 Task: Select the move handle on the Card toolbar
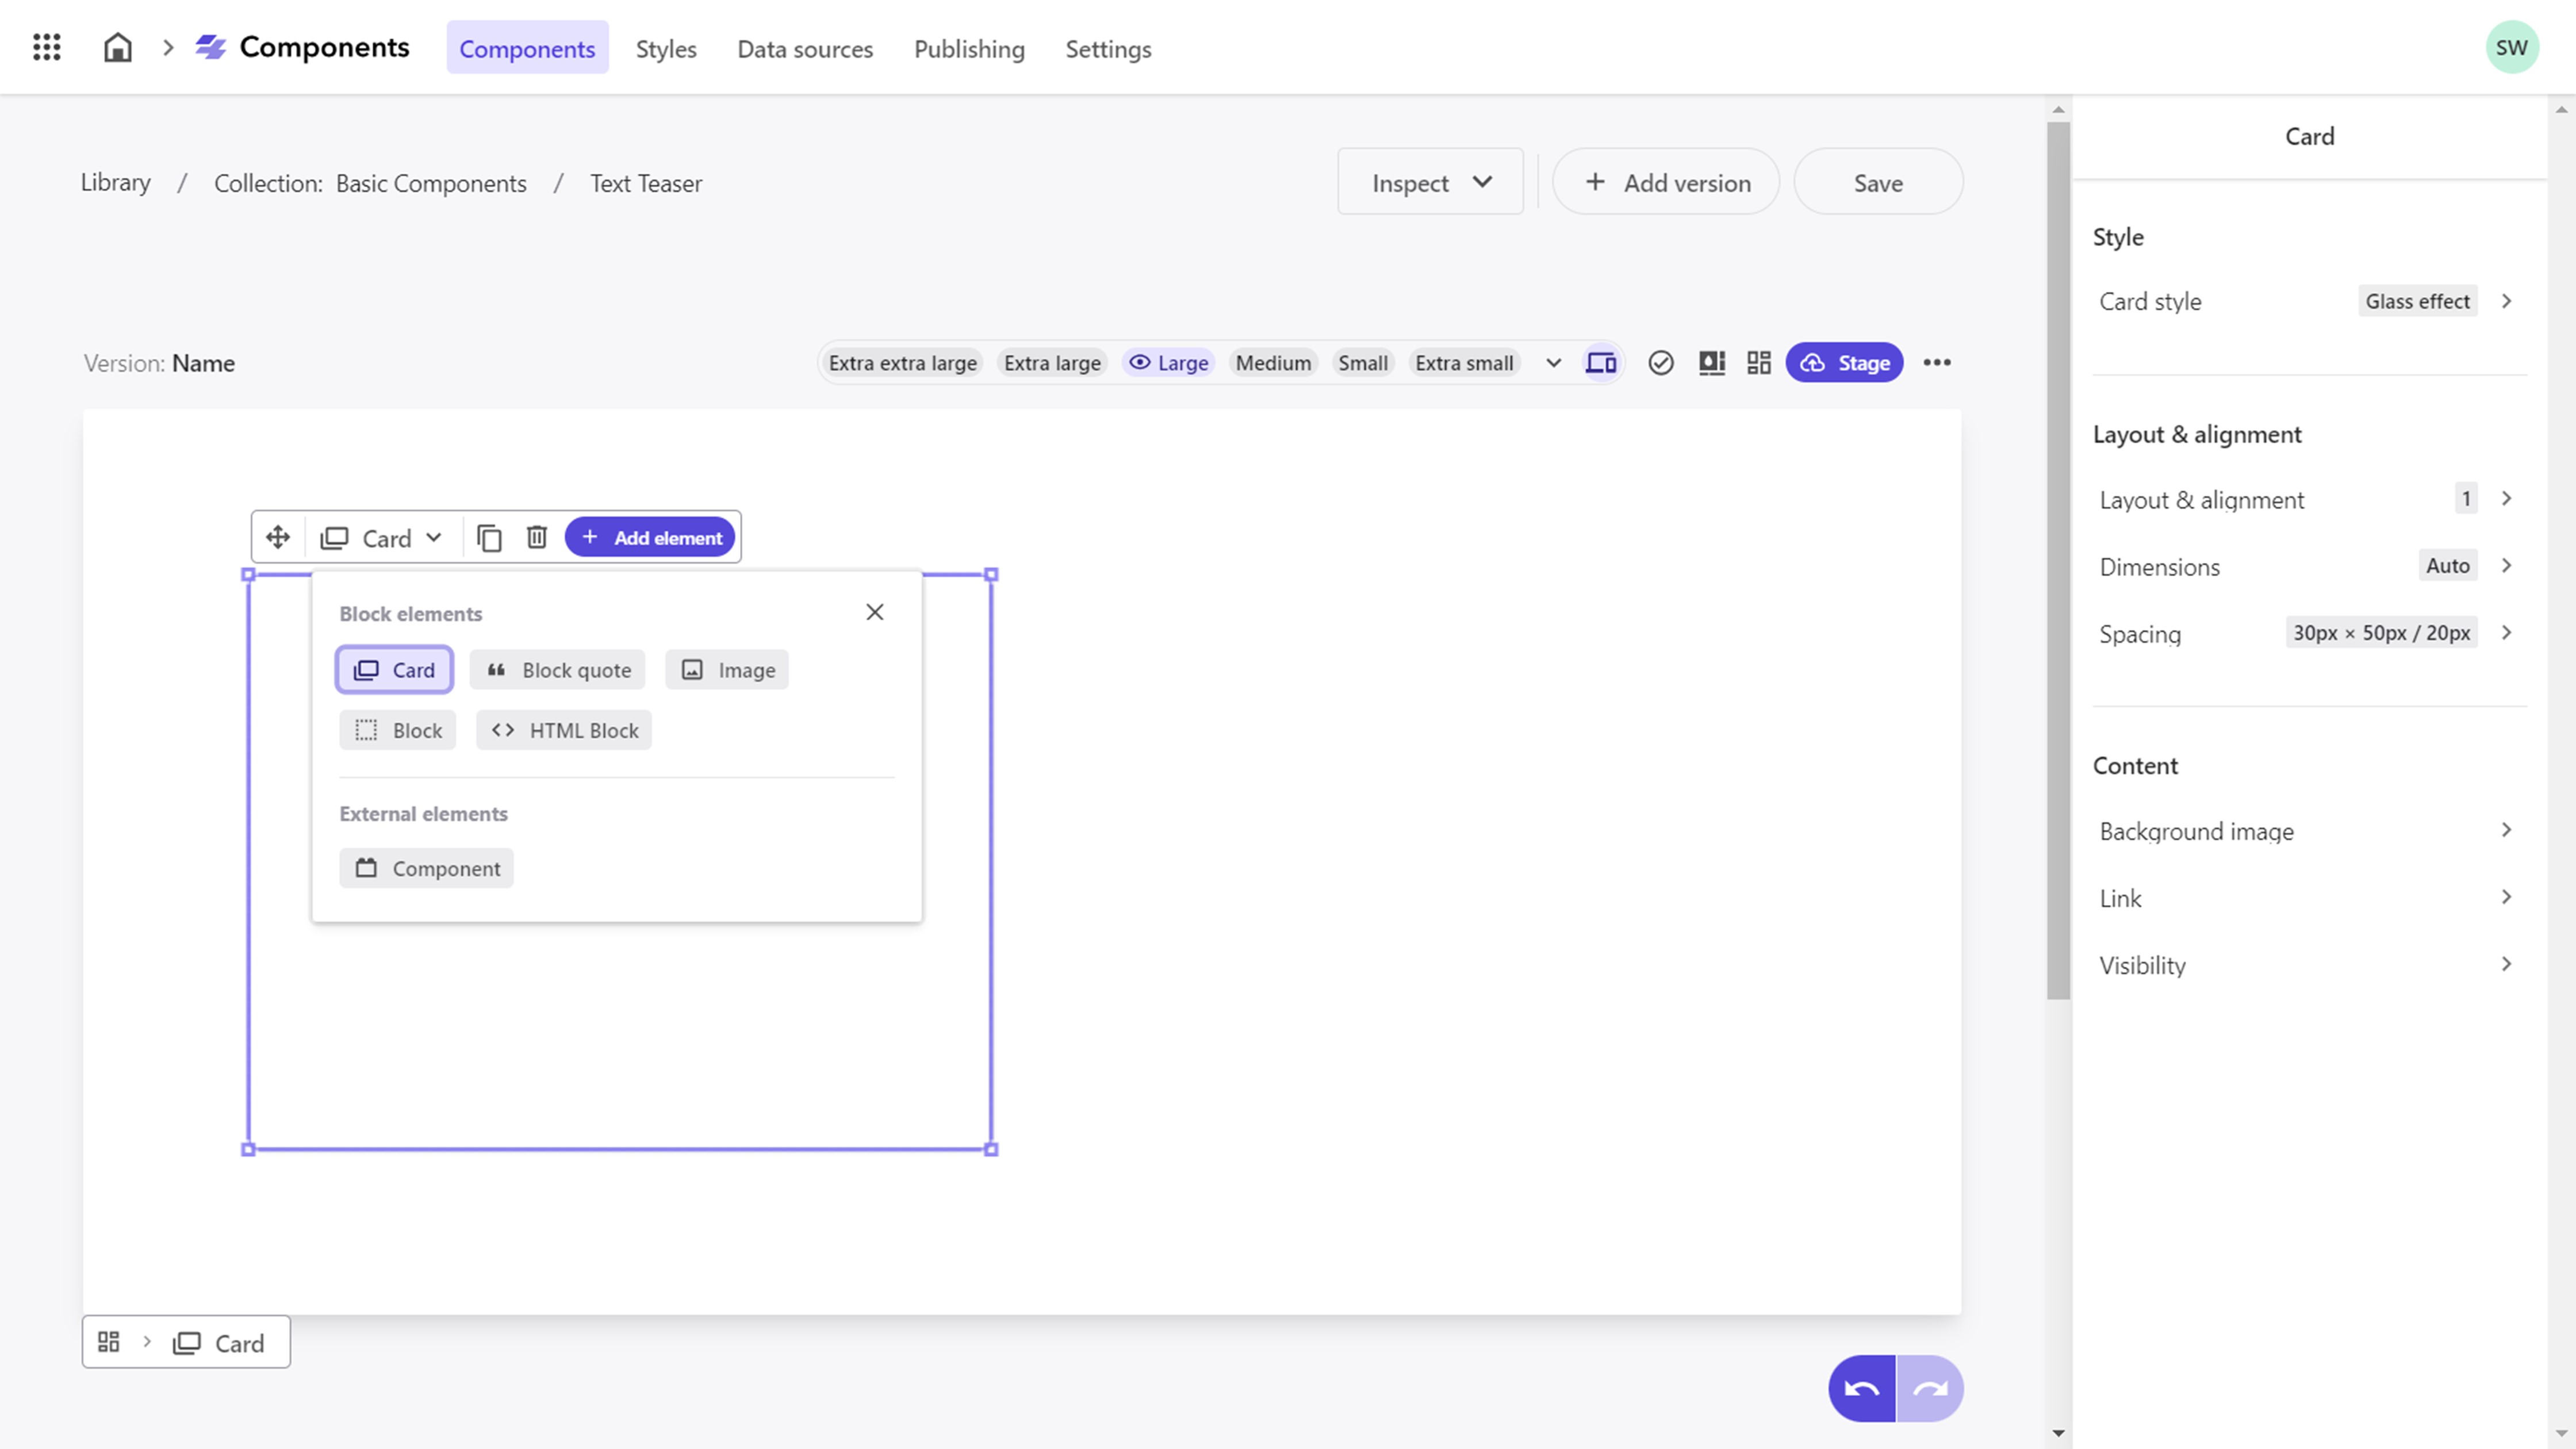pos(277,537)
